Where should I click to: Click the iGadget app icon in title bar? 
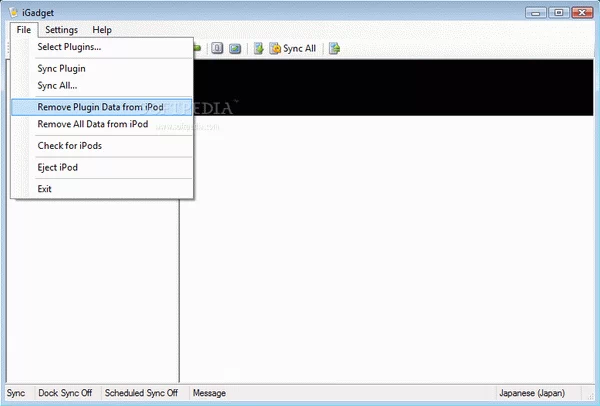coord(14,13)
